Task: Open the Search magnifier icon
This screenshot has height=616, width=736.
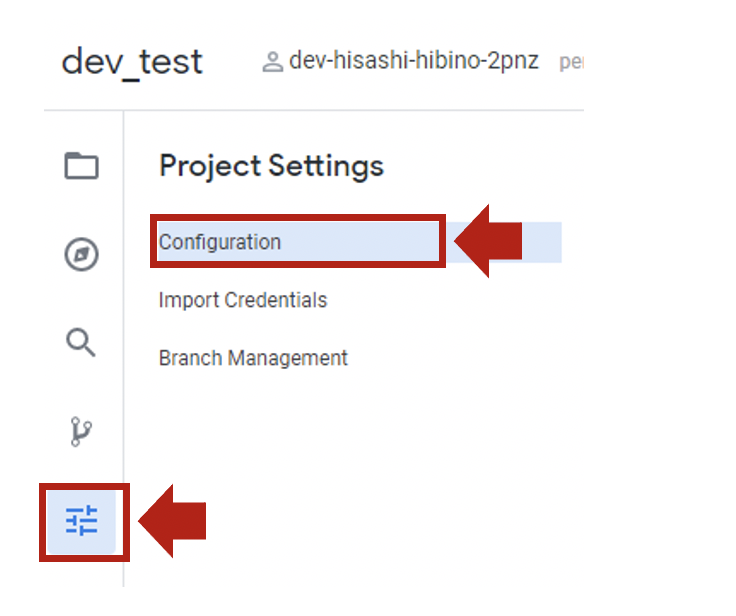Action: (x=81, y=343)
